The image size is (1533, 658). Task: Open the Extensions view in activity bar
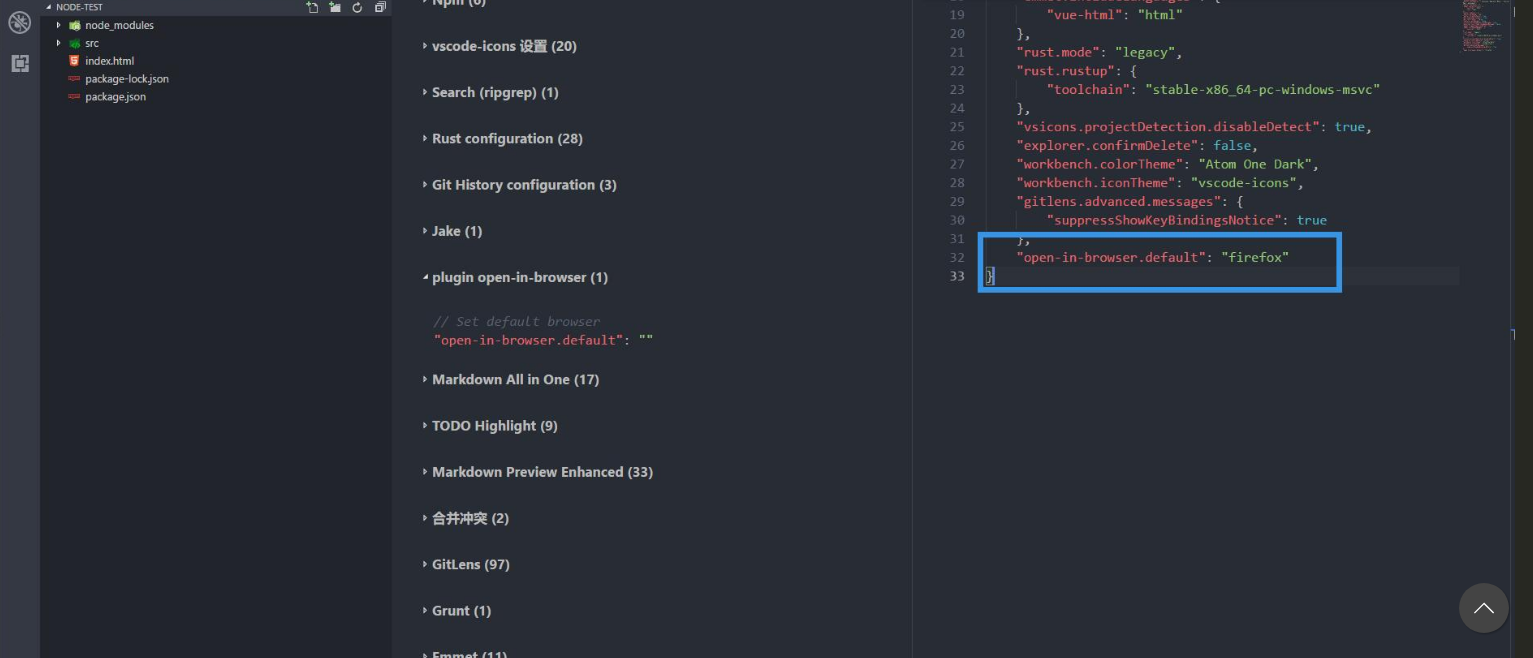(19, 63)
